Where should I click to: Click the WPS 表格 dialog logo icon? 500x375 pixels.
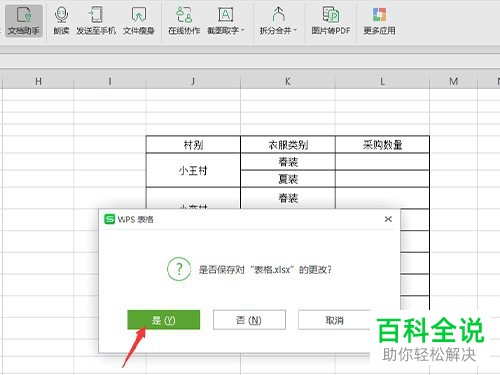coord(109,219)
